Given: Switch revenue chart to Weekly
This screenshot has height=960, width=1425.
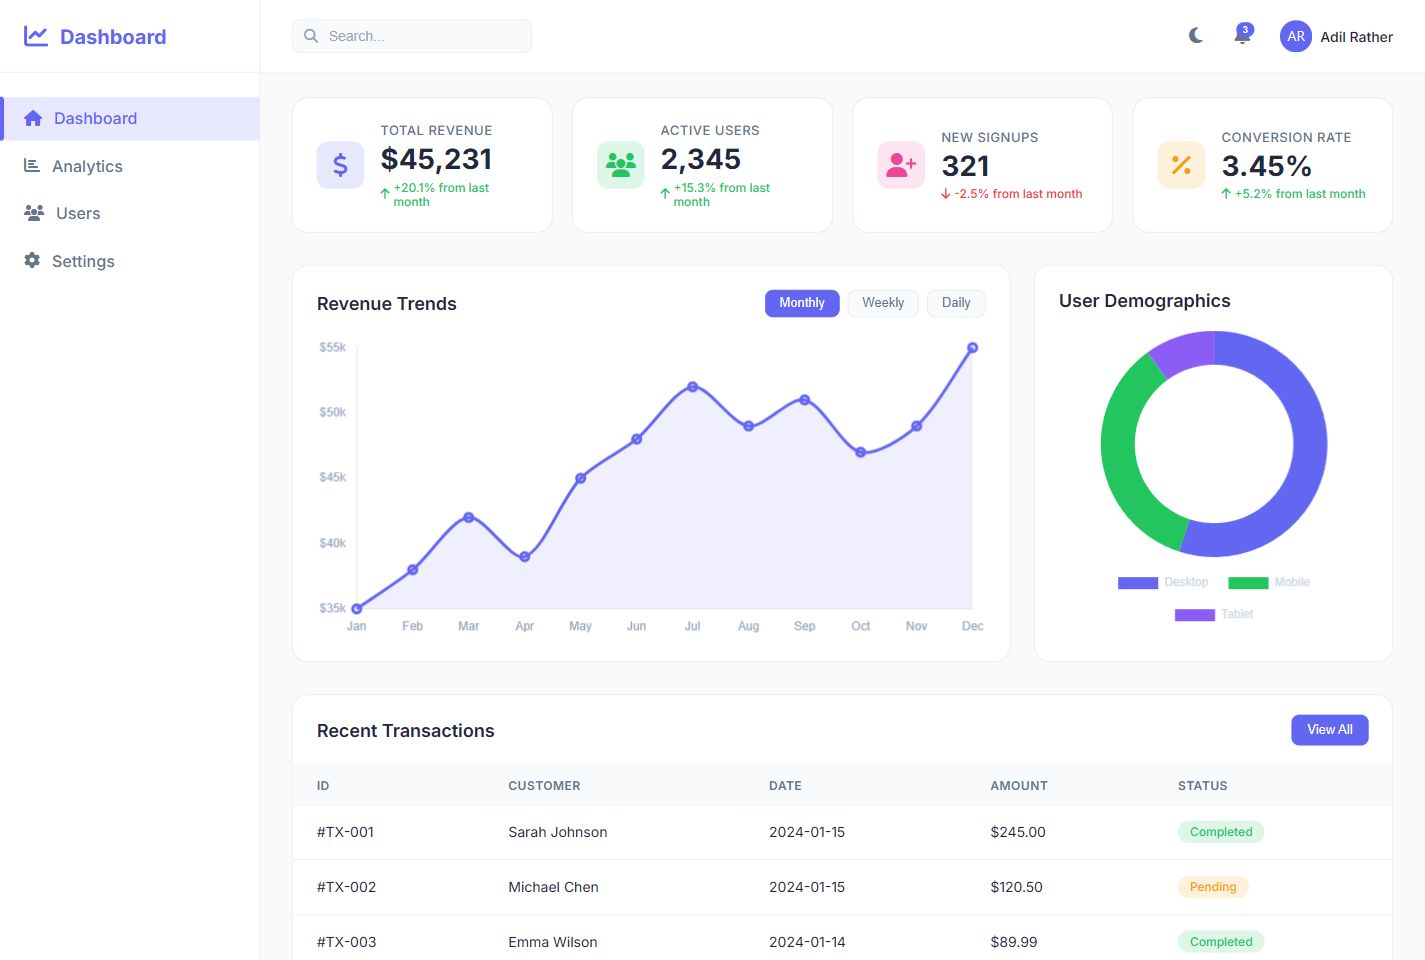Looking at the screenshot, I should point(883,303).
